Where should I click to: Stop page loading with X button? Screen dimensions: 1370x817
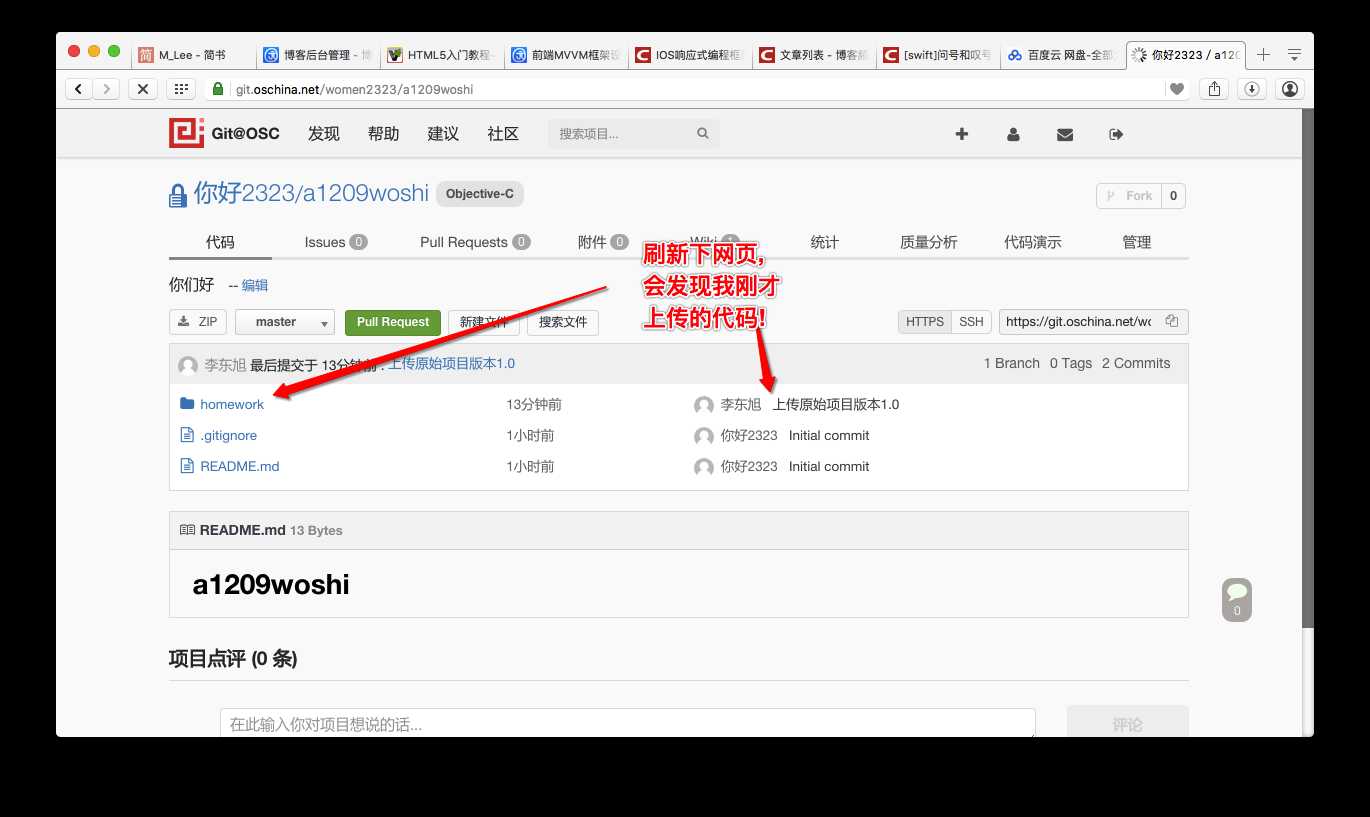pyautogui.click(x=143, y=89)
